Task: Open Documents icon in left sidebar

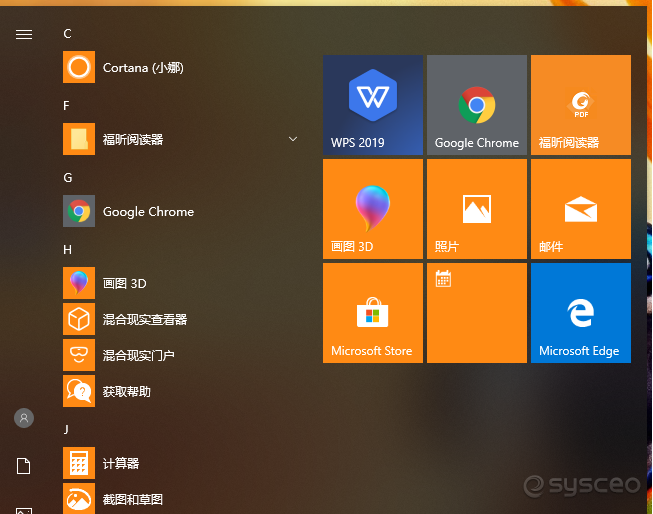Action: click(23, 466)
